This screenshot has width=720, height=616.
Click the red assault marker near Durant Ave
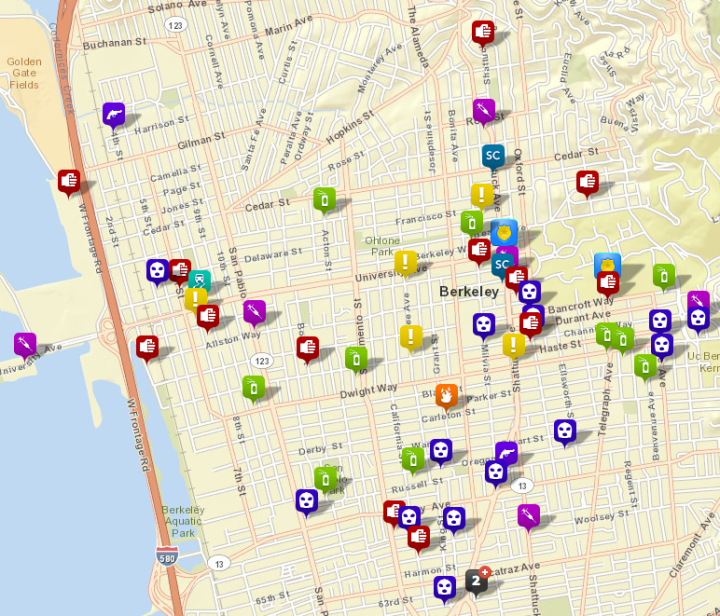coord(531,324)
